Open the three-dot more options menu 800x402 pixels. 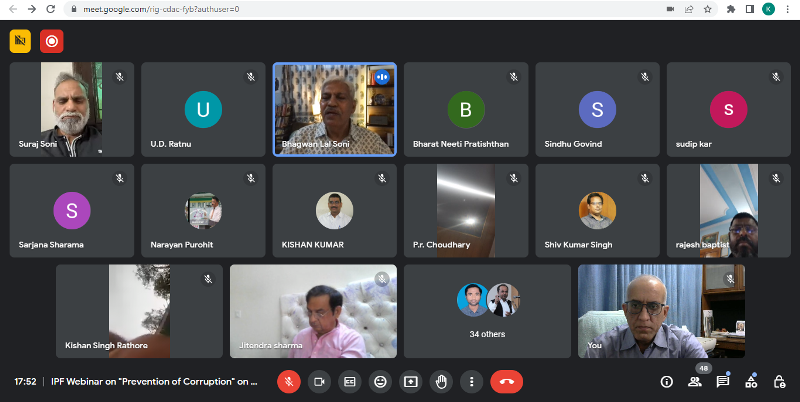[x=472, y=381]
